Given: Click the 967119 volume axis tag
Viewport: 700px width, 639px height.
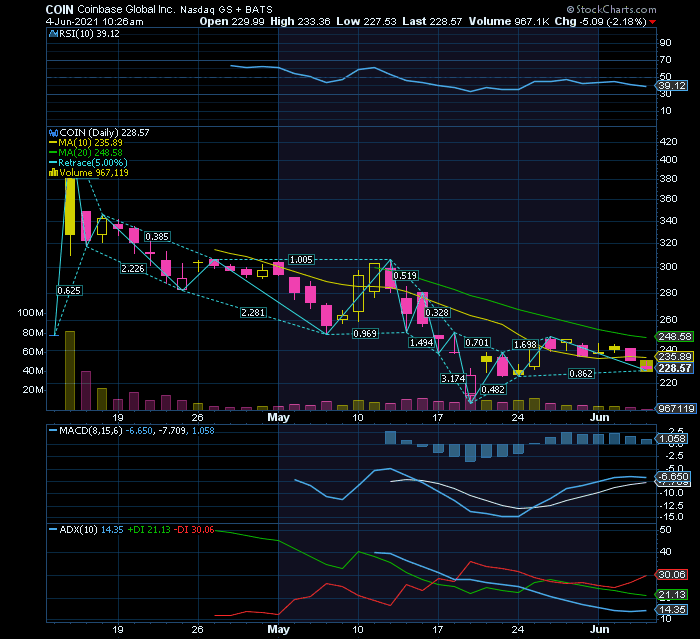Looking at the screenshot, I should 676,409.
